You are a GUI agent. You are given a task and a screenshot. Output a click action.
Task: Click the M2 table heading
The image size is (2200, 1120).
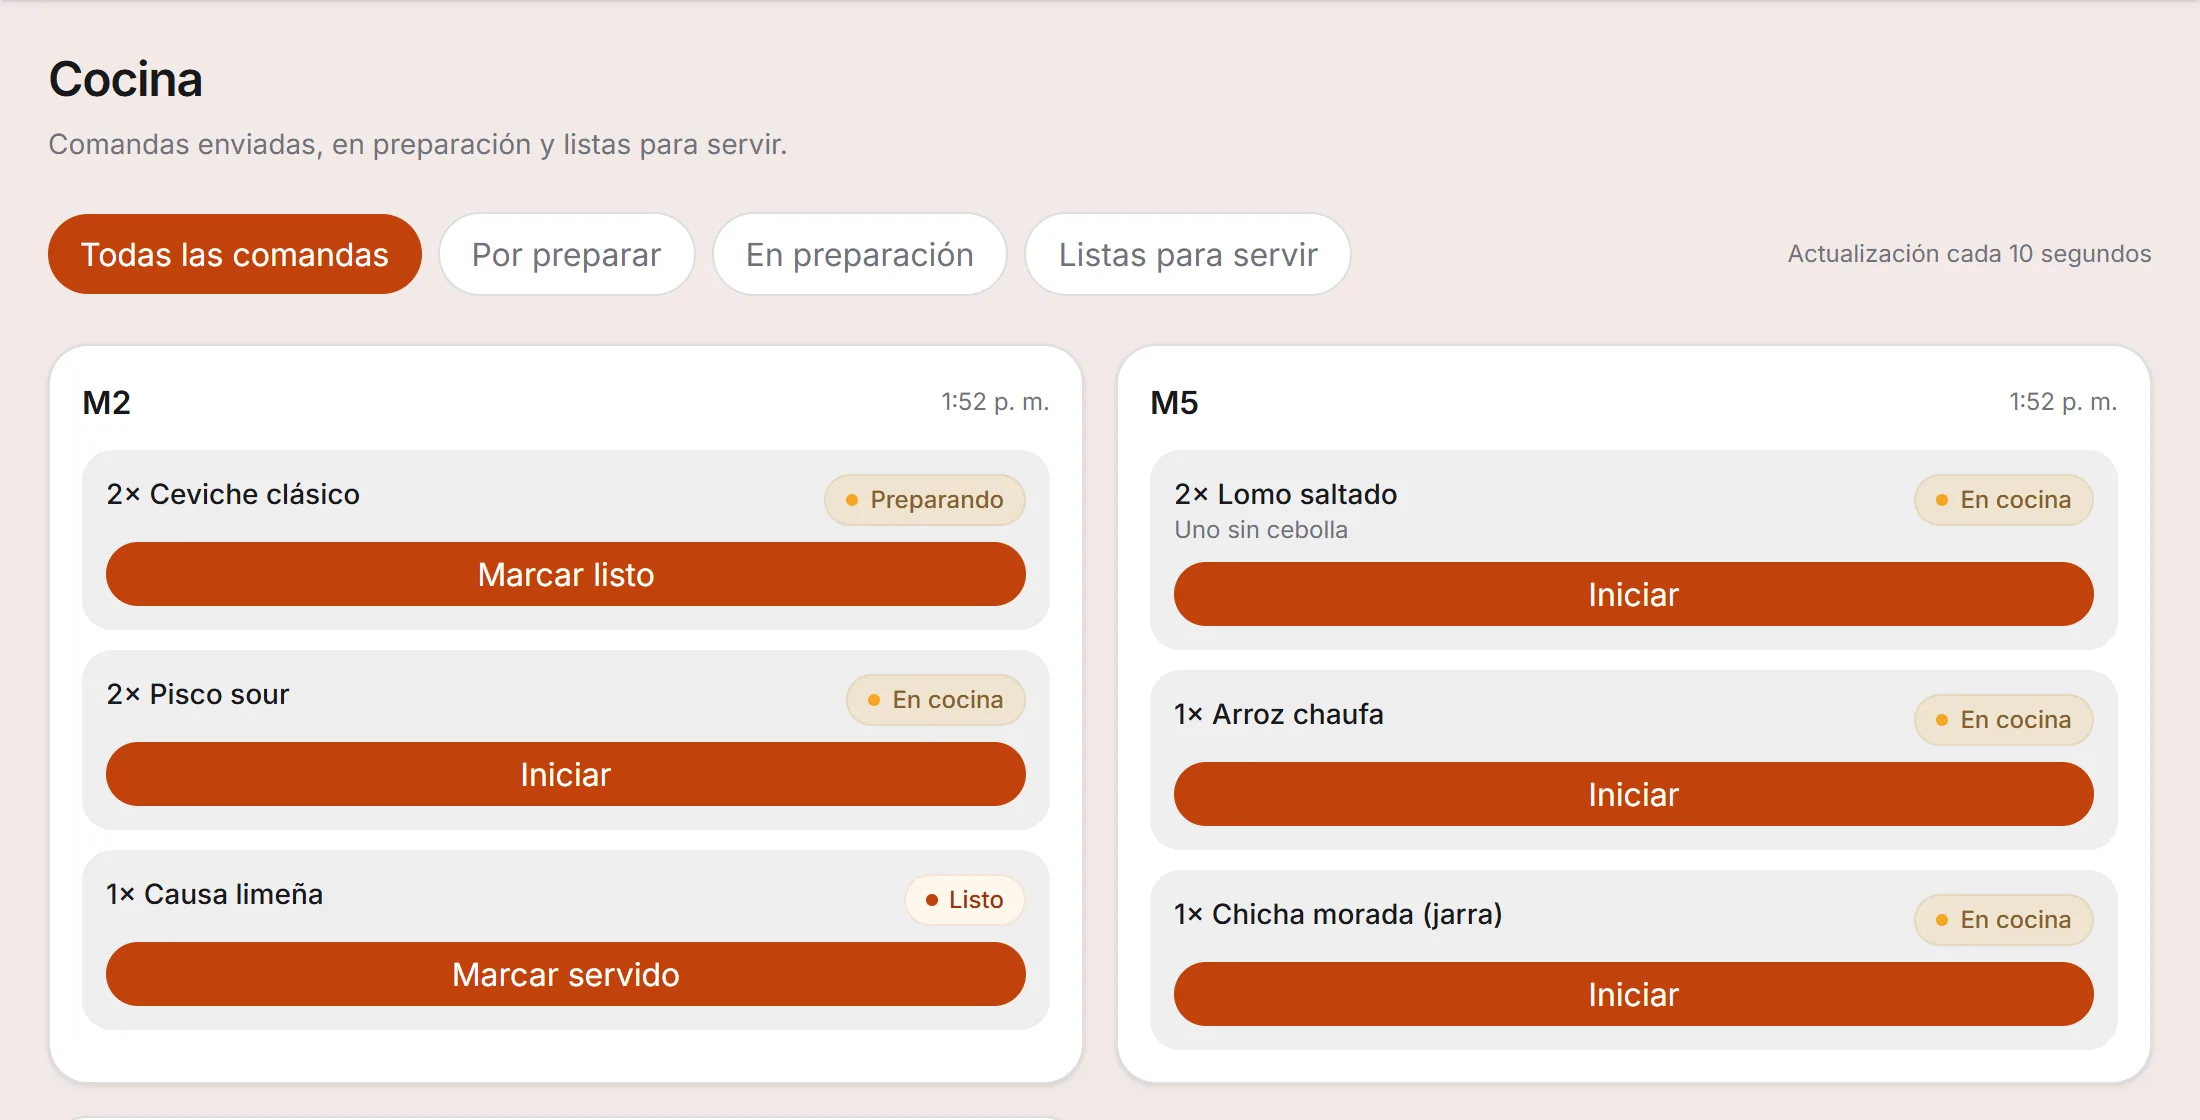tap(107, 402)
